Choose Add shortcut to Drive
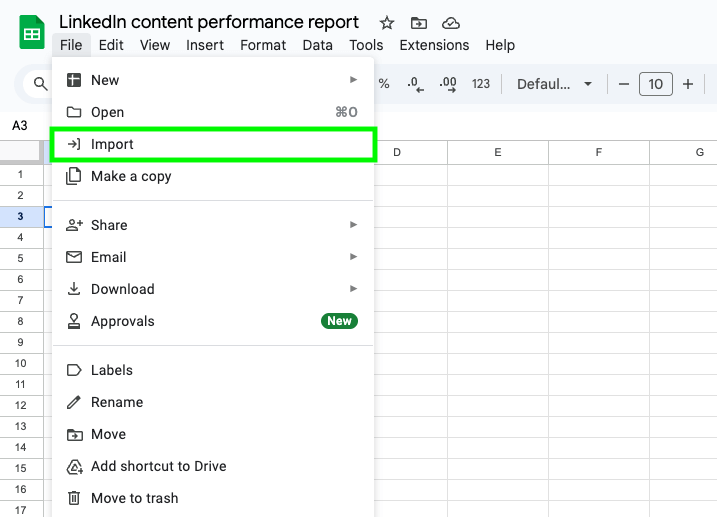The height and width of the screenshot is (517, 717). tap(213, 466)
